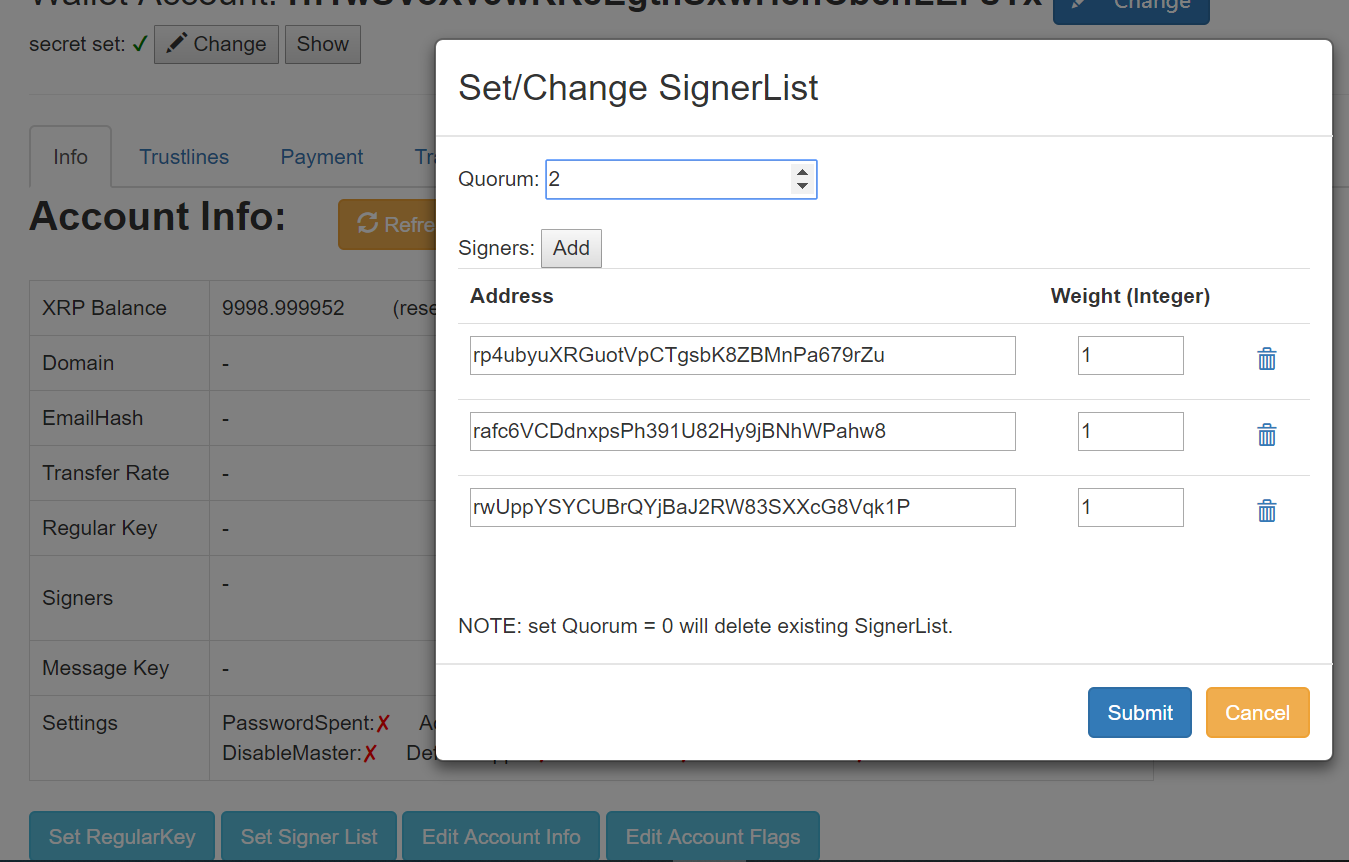Click the address field of the rafc6 signer

pos(742,431)
